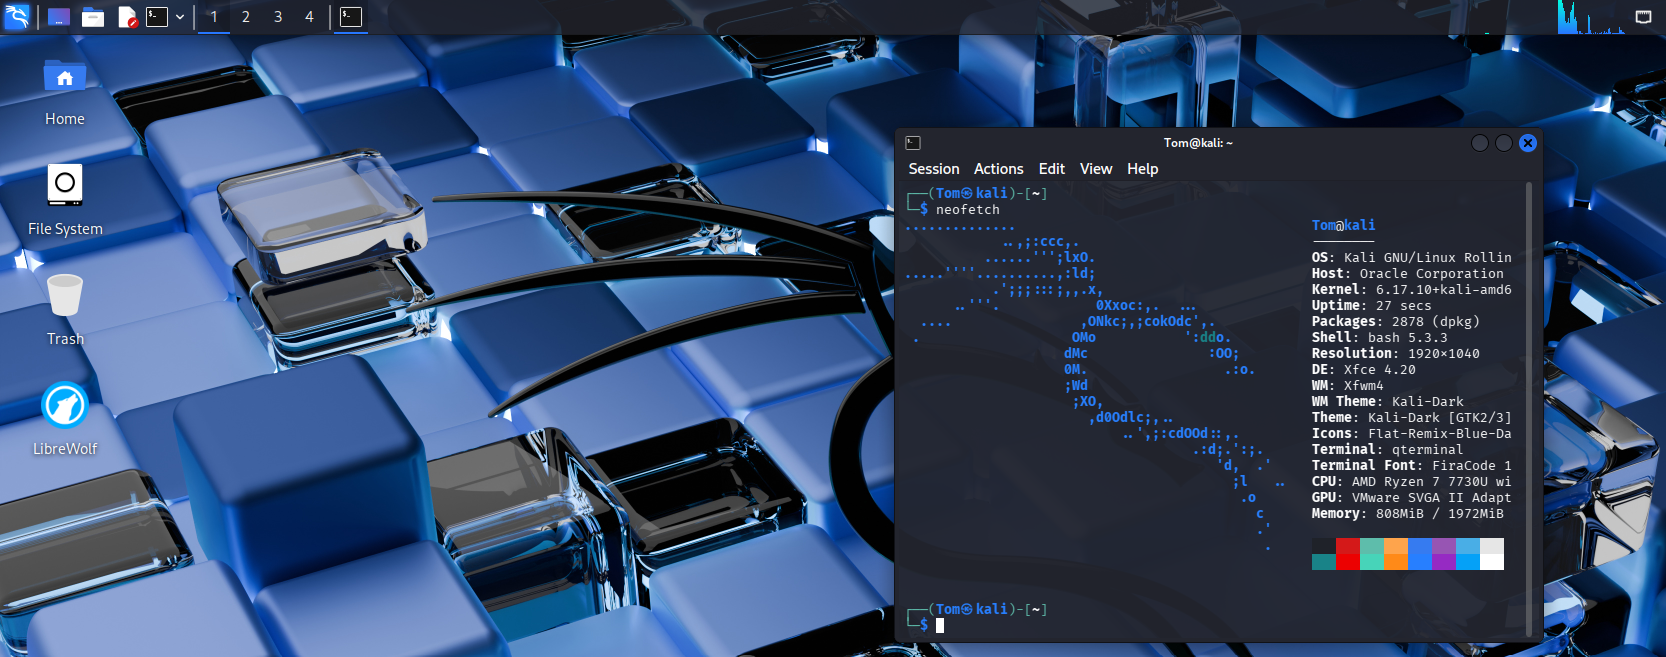Image resolution: width=1666 pixels, height=657 pixels.
Task: Open the Trash desktop icon
Action: [65, 296]
